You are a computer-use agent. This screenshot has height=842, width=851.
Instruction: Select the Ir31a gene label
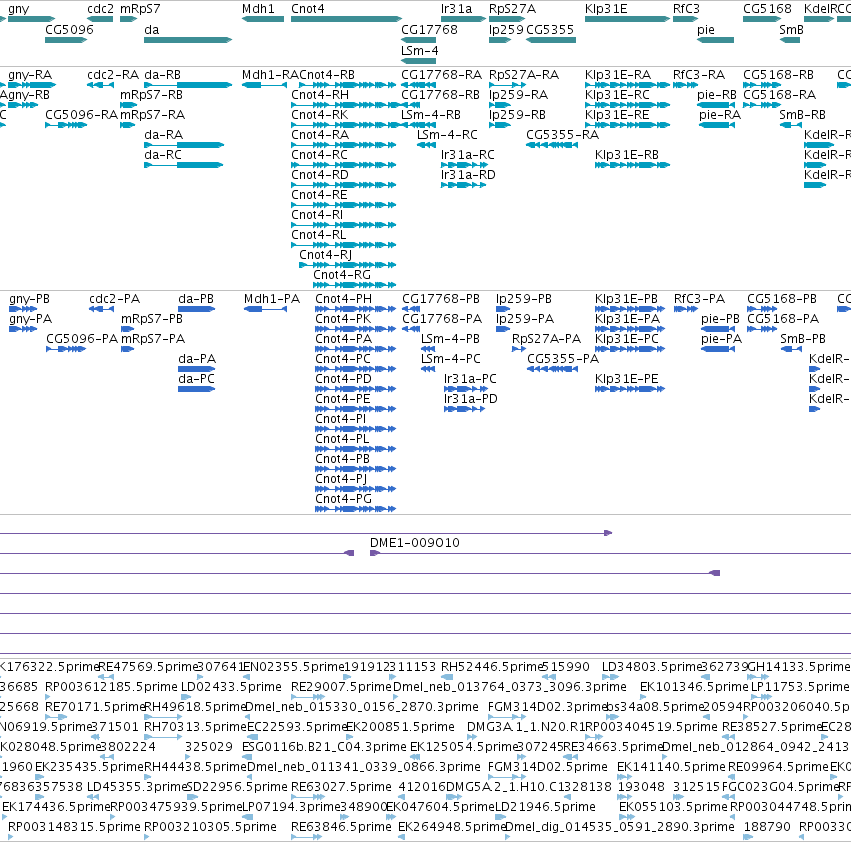click(456, 9)
